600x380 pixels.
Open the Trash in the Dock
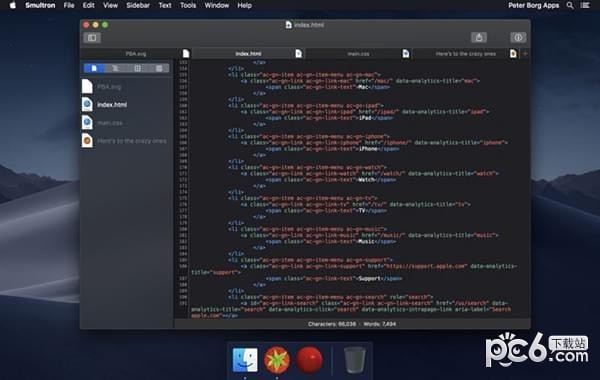[x=354, y=360]
